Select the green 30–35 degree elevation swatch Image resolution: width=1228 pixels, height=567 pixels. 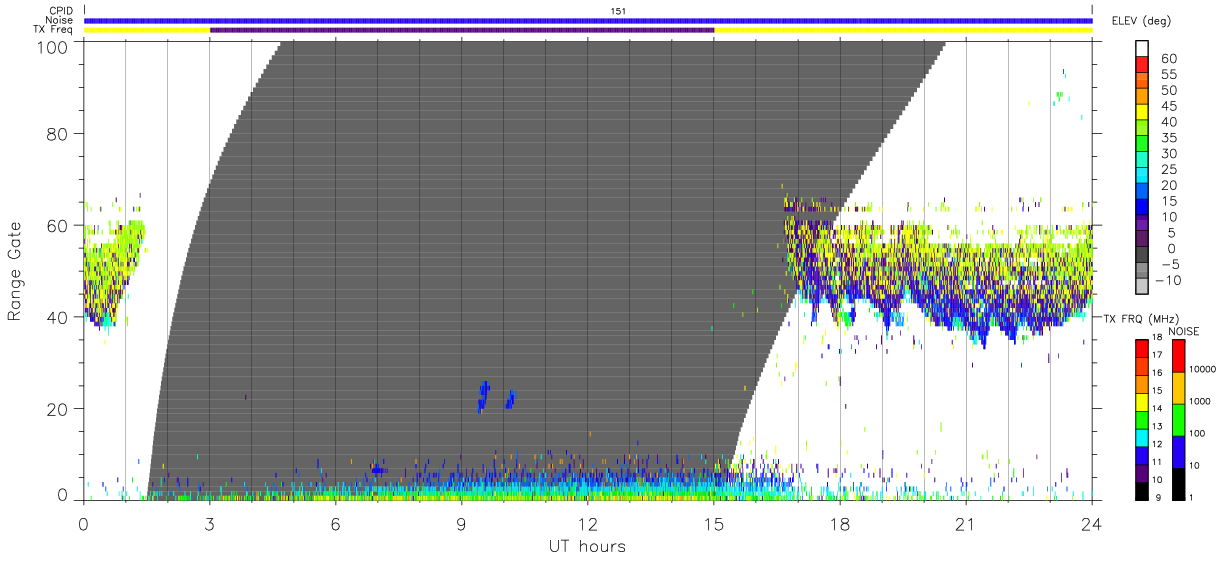[1143, 142]
